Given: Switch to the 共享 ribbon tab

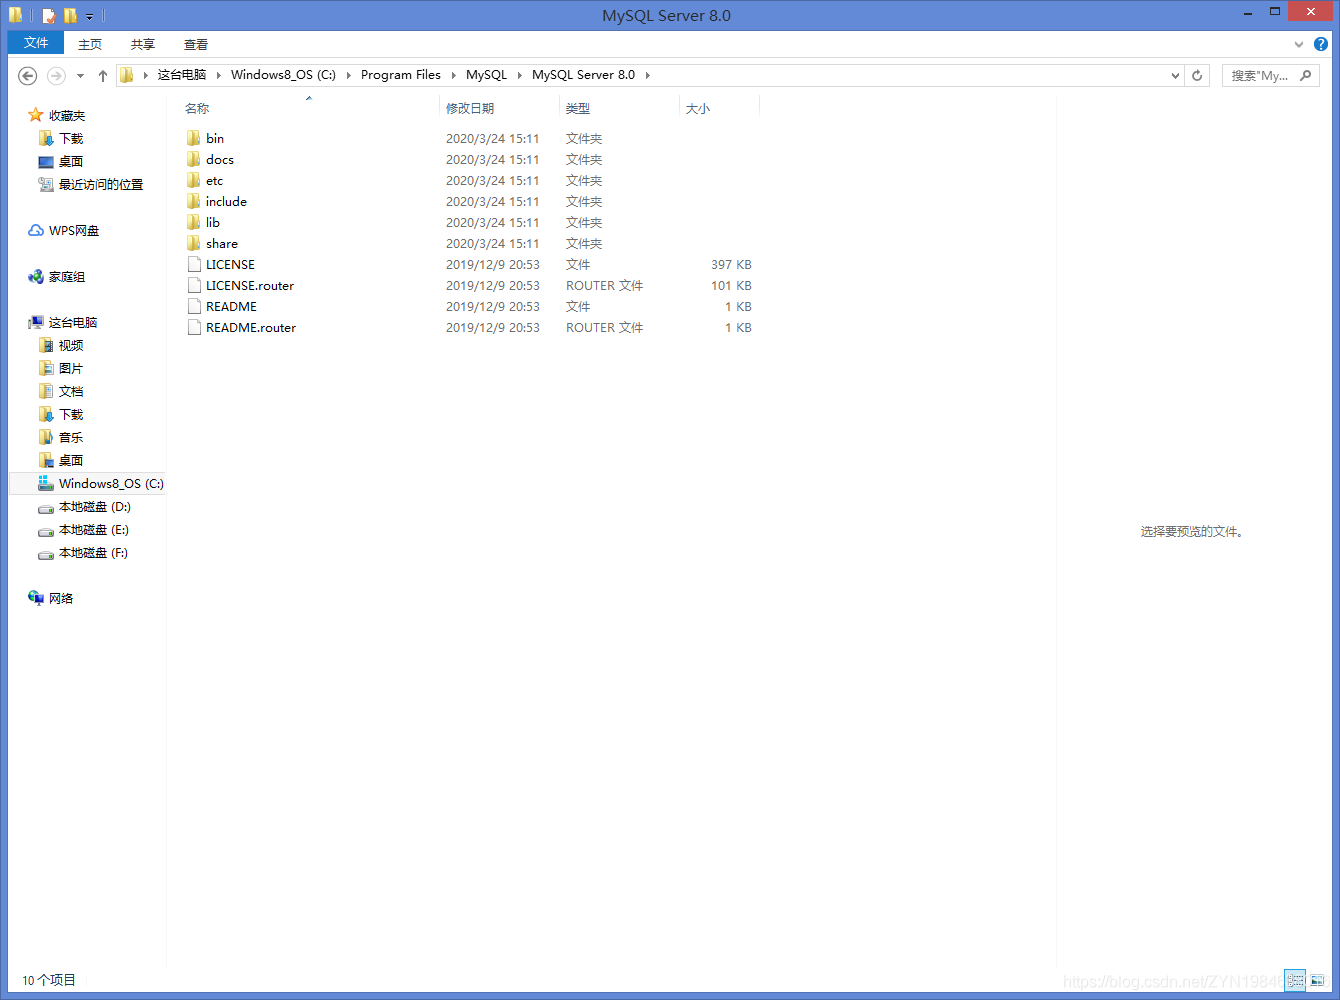Looking at the screenshot, I should (143, 44).
